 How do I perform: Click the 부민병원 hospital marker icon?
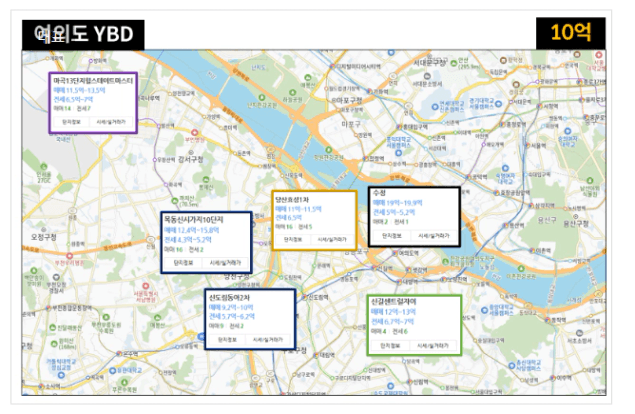[195, 132]
